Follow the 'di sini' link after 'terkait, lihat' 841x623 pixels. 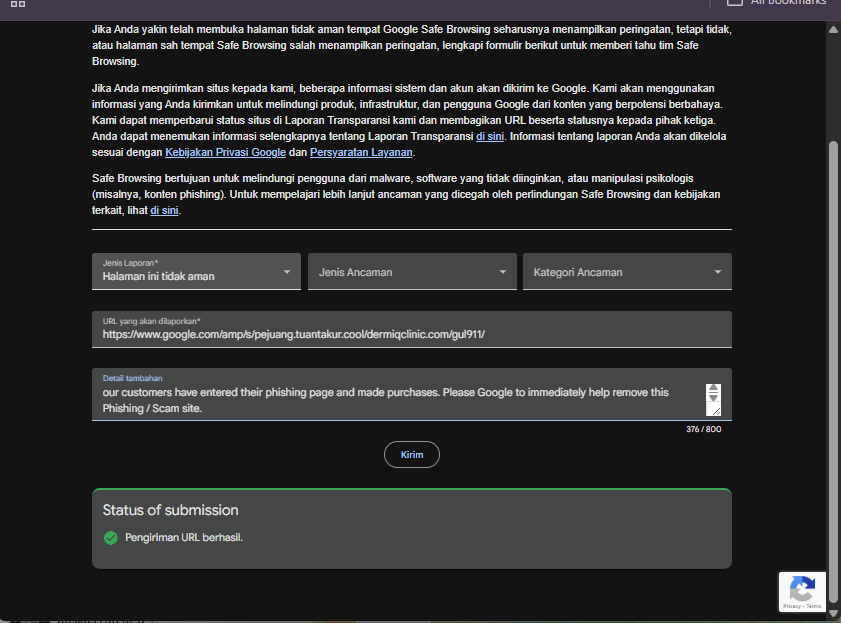[x=164, y=210]
